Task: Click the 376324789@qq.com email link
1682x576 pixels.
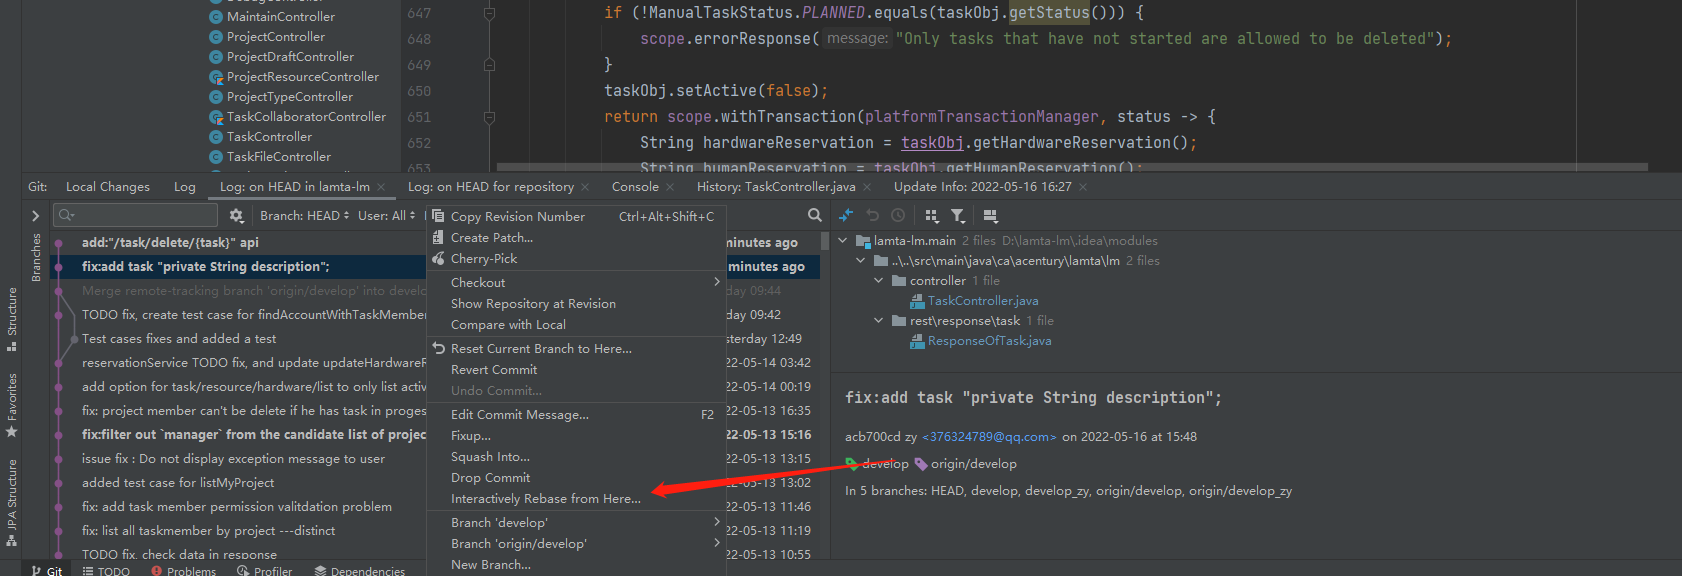Action: coord(989,437)
